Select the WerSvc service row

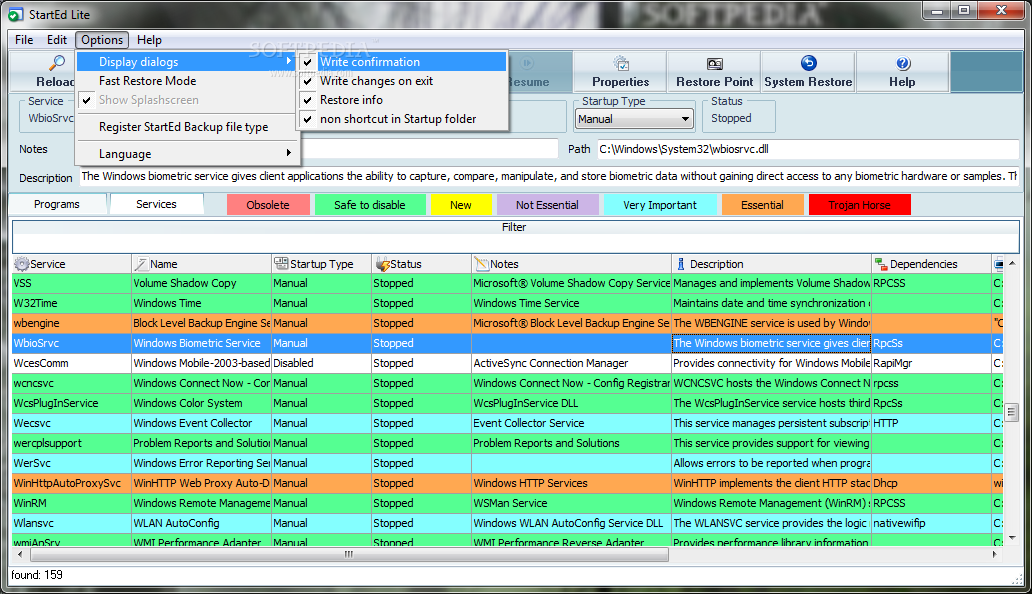(507, 463)
